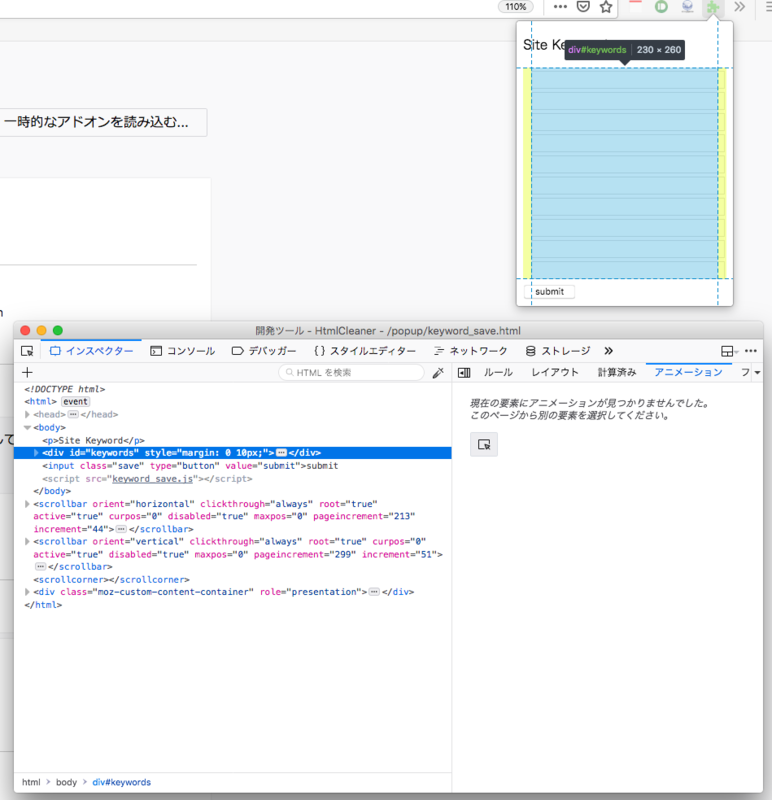Open the Network tab
Image resolution: width=772 pixels, height=800 pixels.
(470, 351)
